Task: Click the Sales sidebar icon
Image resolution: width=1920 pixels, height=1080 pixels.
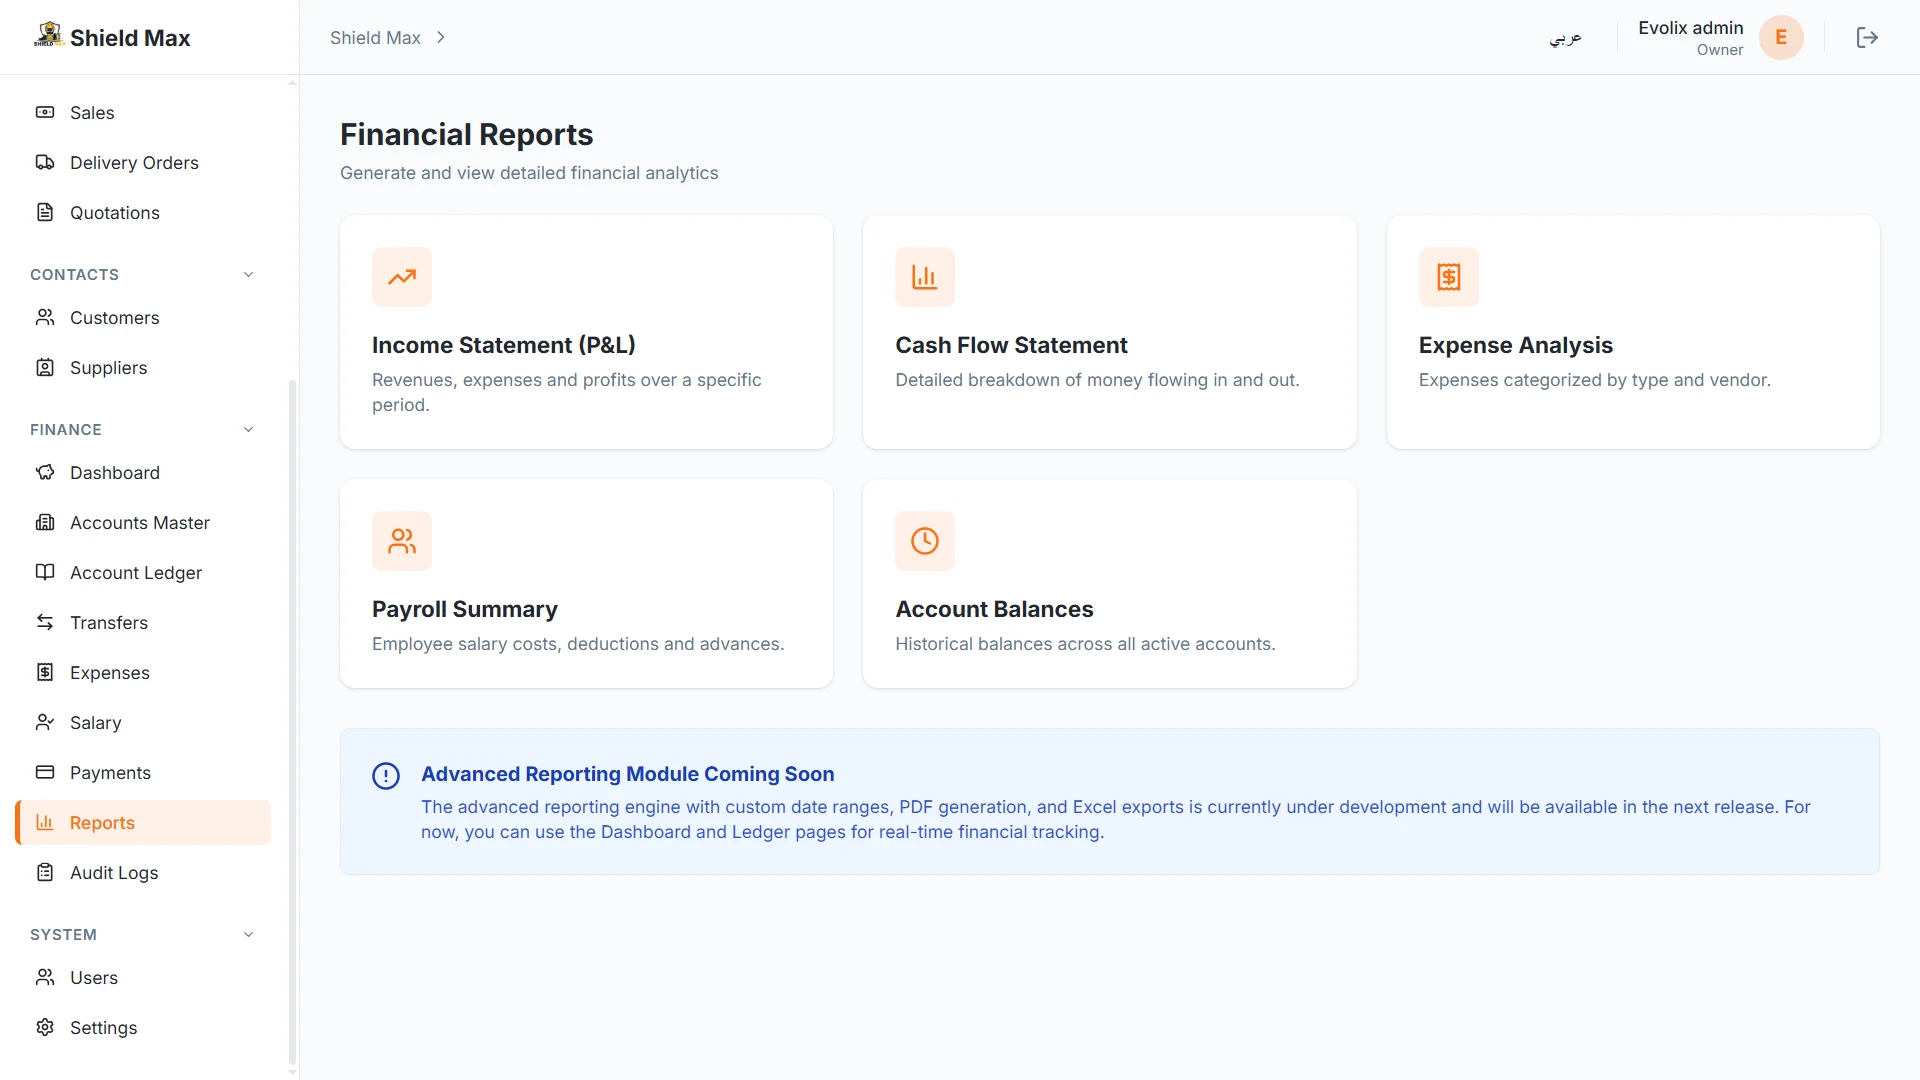Action: tap(45, 112)
